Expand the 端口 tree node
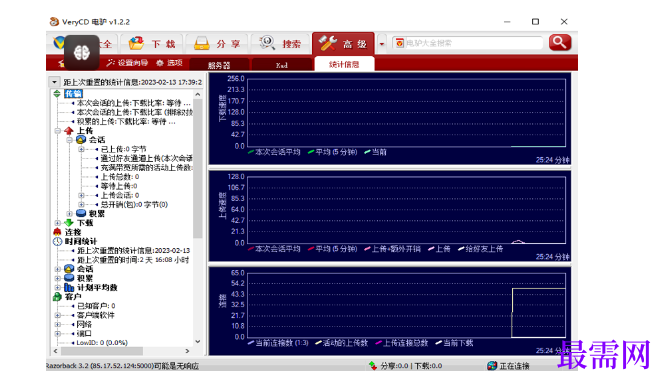The width and height of the screenshot is (669, 386). click(x=57, y=334)
